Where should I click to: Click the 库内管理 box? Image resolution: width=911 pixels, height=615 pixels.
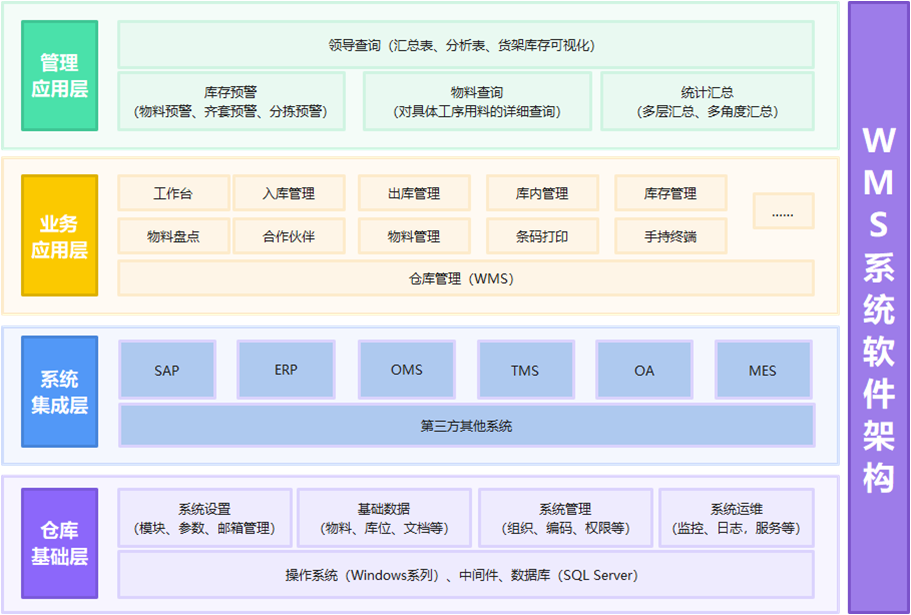click(542, 193)
